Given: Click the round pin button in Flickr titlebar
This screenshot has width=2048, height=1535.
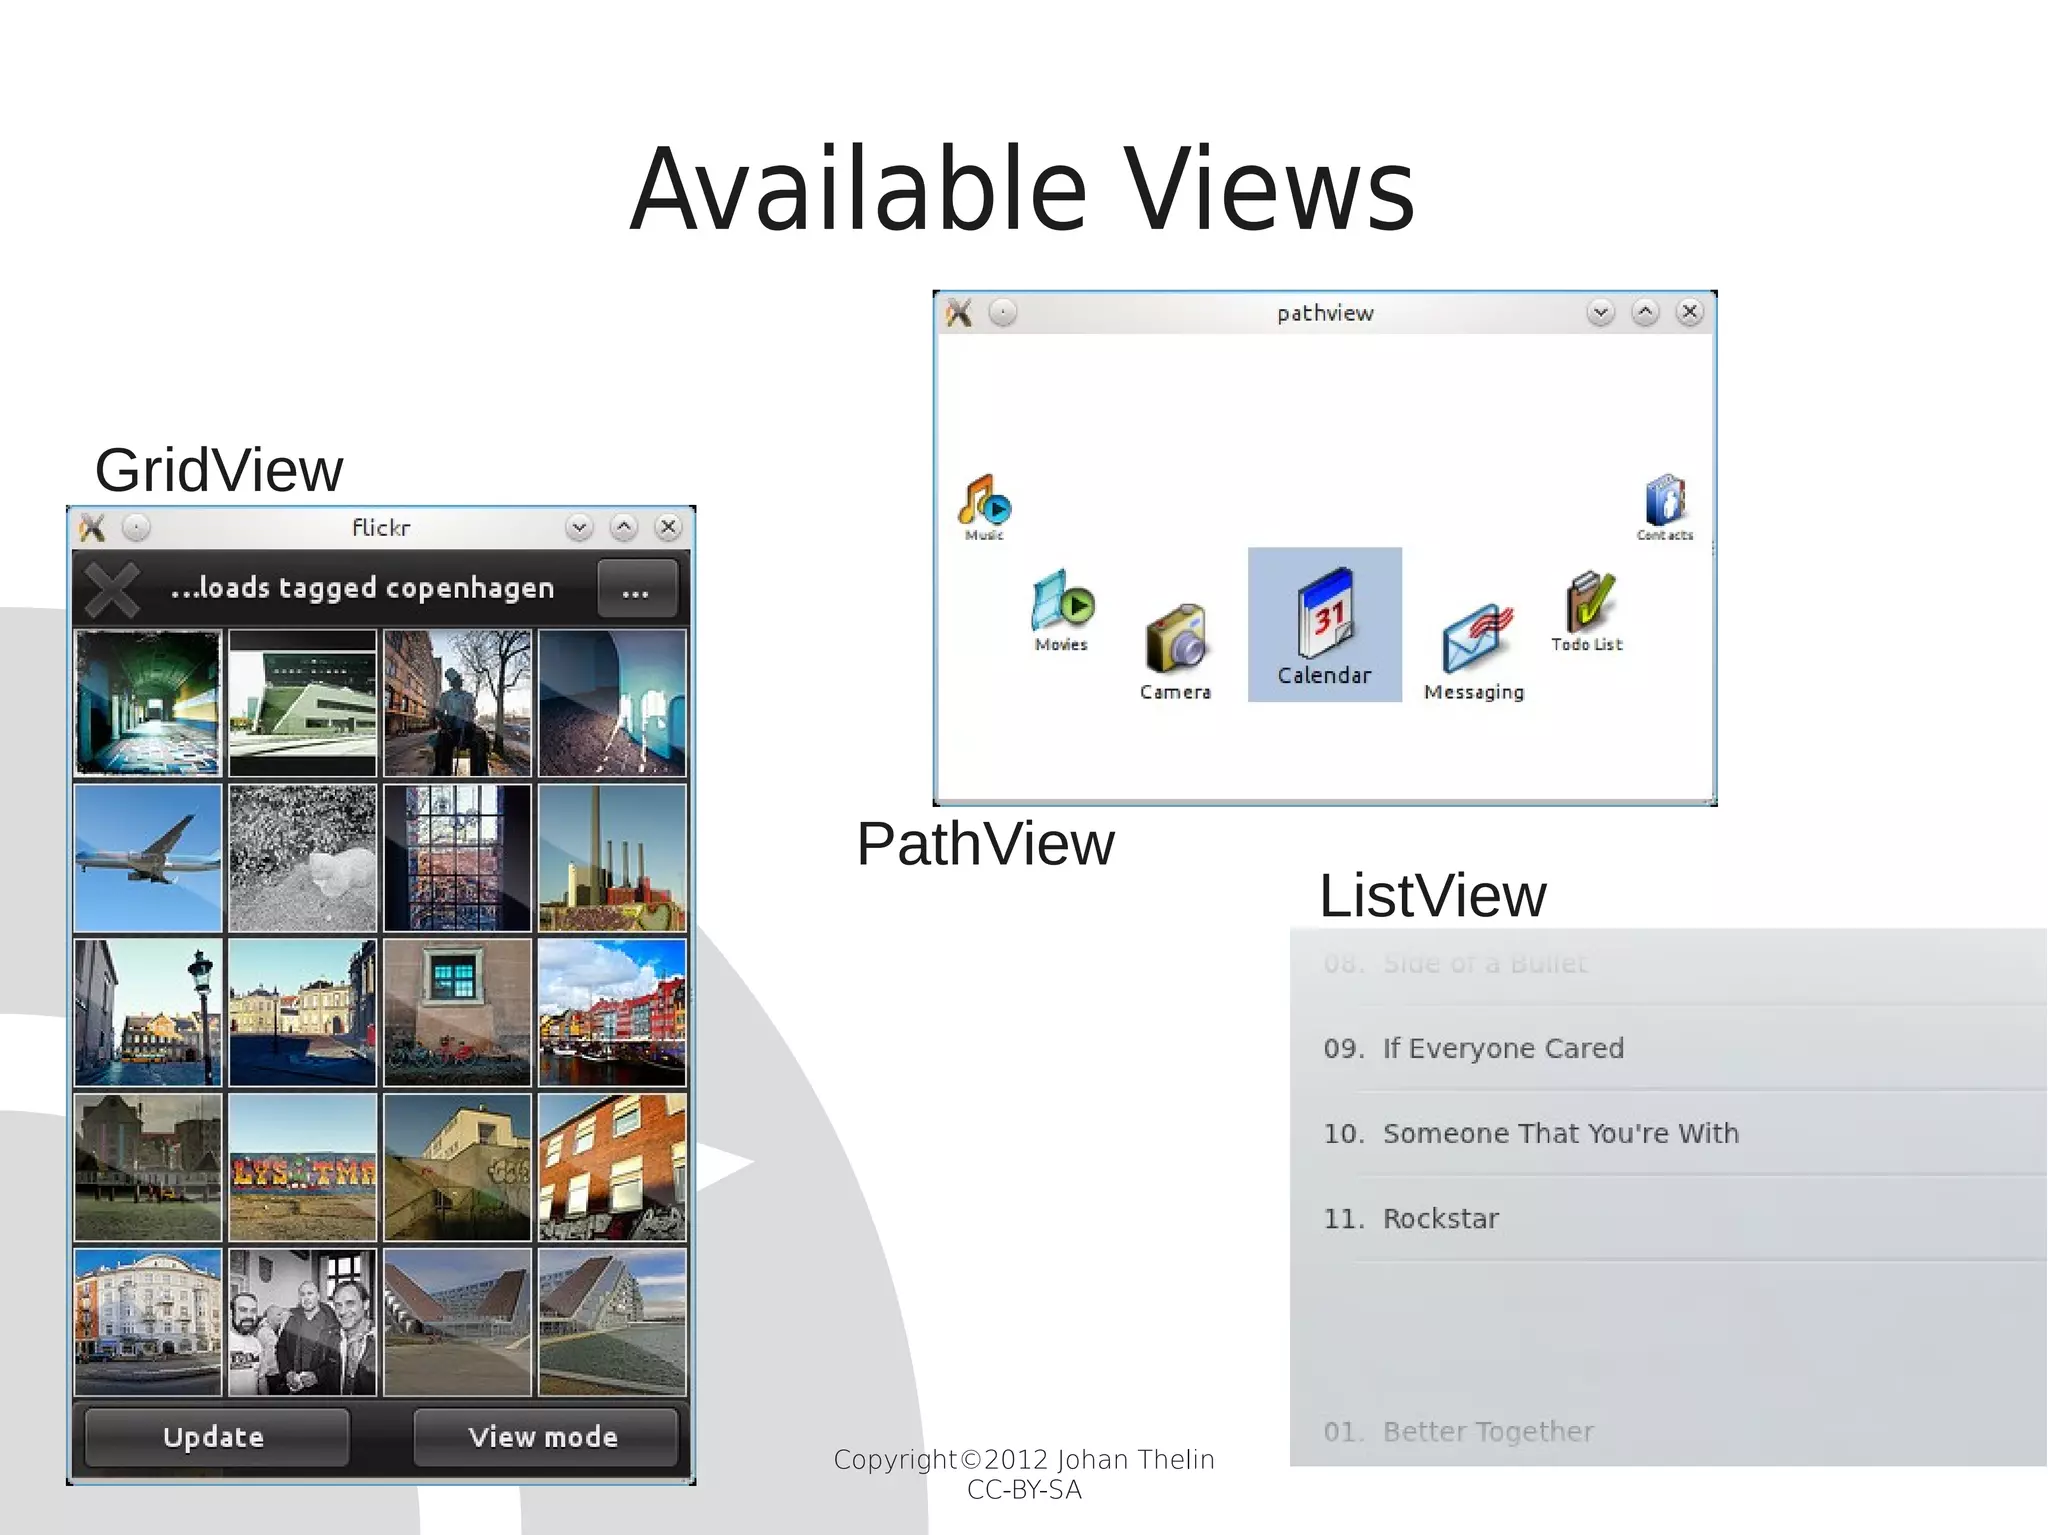Looking at the screenshot, I should tap(137, 527).
